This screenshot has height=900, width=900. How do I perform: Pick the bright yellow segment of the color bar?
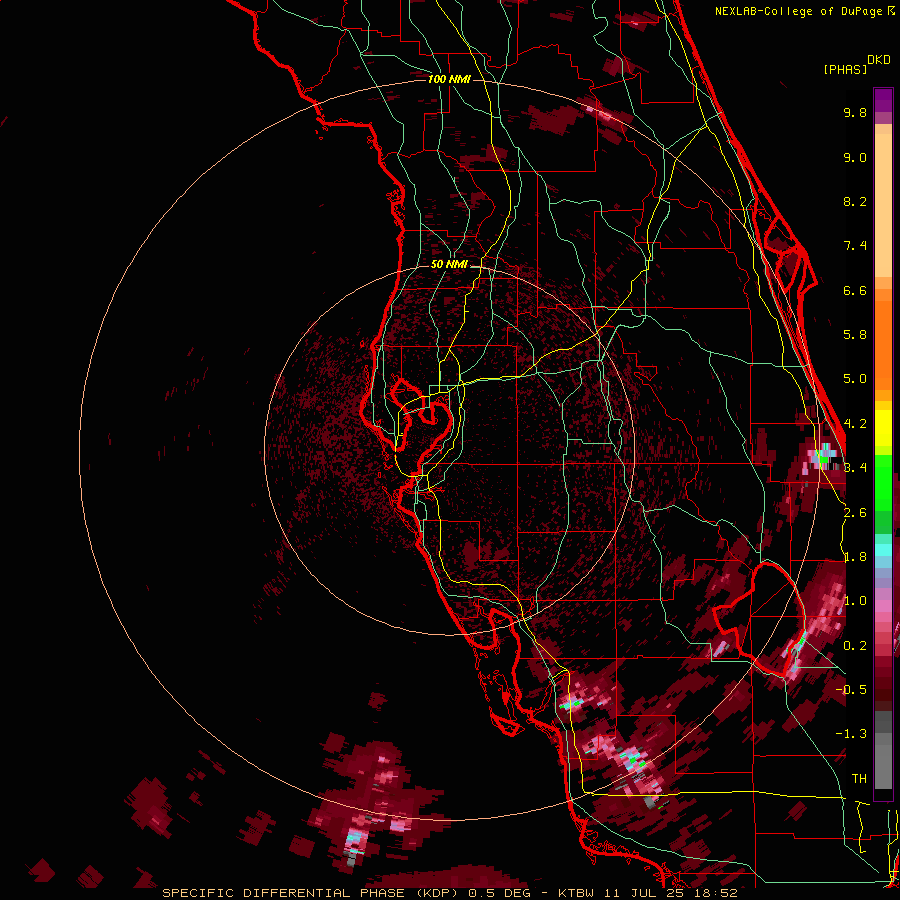click(x=883, y=428)
